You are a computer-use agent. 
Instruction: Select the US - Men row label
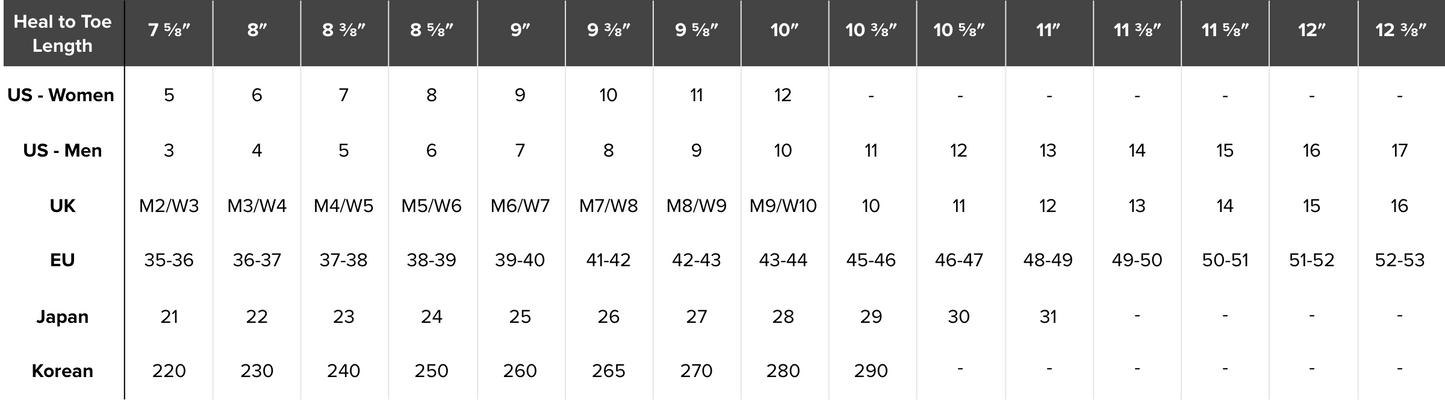click(x=62, y=151)
